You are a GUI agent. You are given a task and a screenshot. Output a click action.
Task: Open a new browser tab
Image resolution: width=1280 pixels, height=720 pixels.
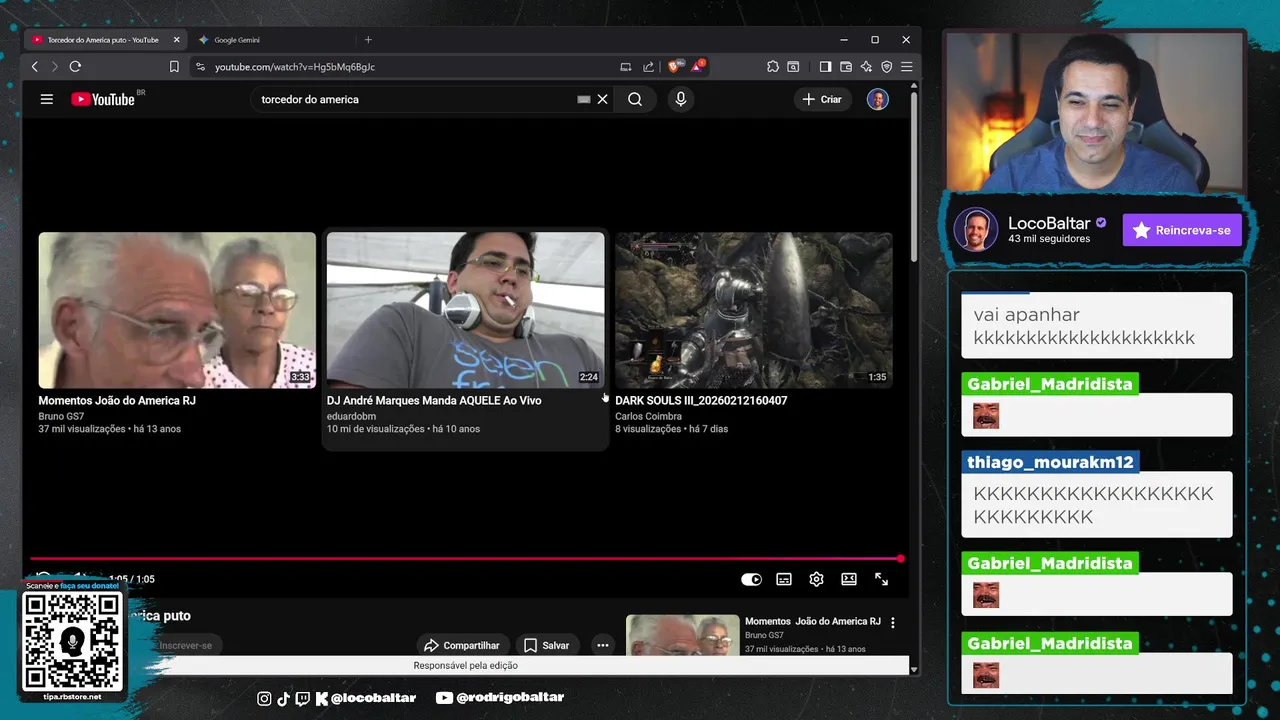tap(368, 40)
